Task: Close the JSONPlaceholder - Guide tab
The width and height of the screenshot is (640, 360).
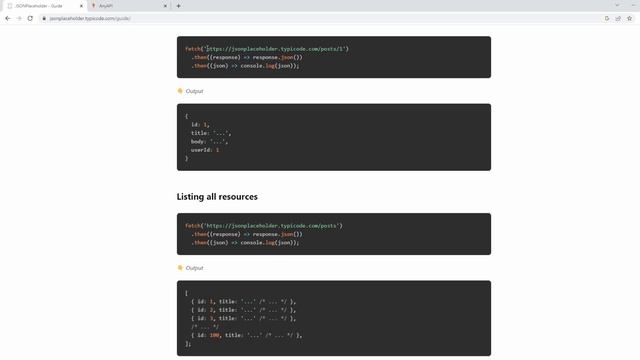Action: [x=81, y=6]
